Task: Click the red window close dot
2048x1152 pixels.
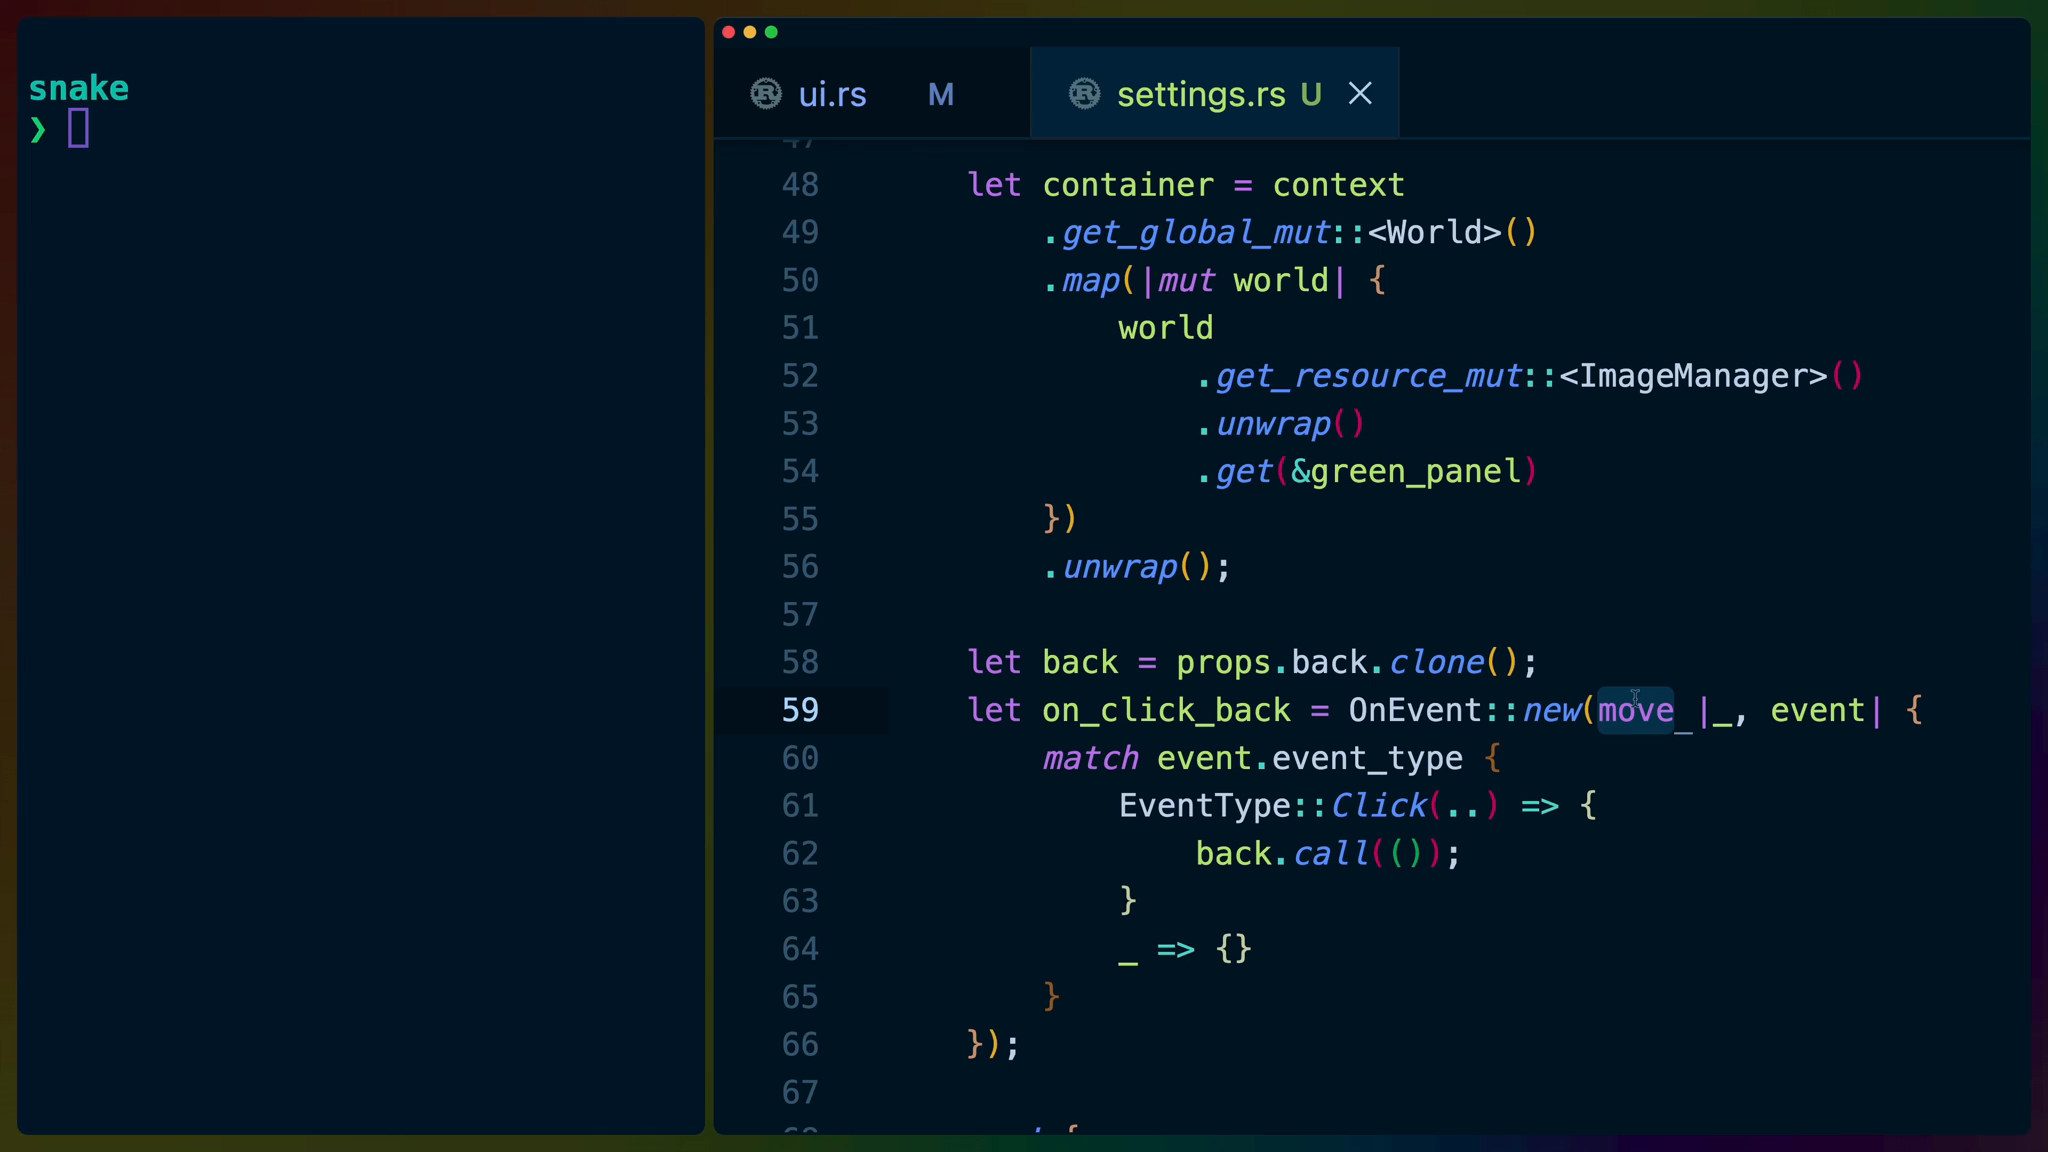Action: (x=729, y=32)
